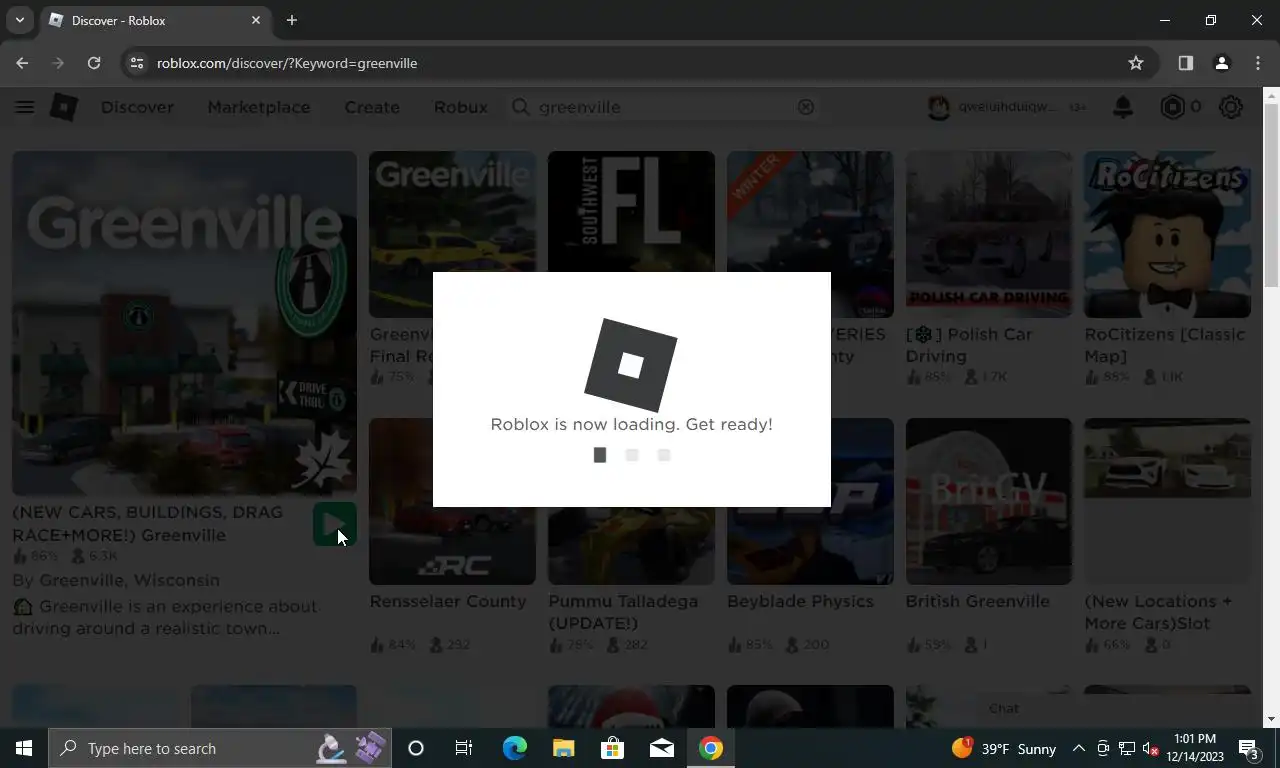This screenshot has width=1280, height=768.
Task: Show hidden system tray icons
Action: point(1078,748)
